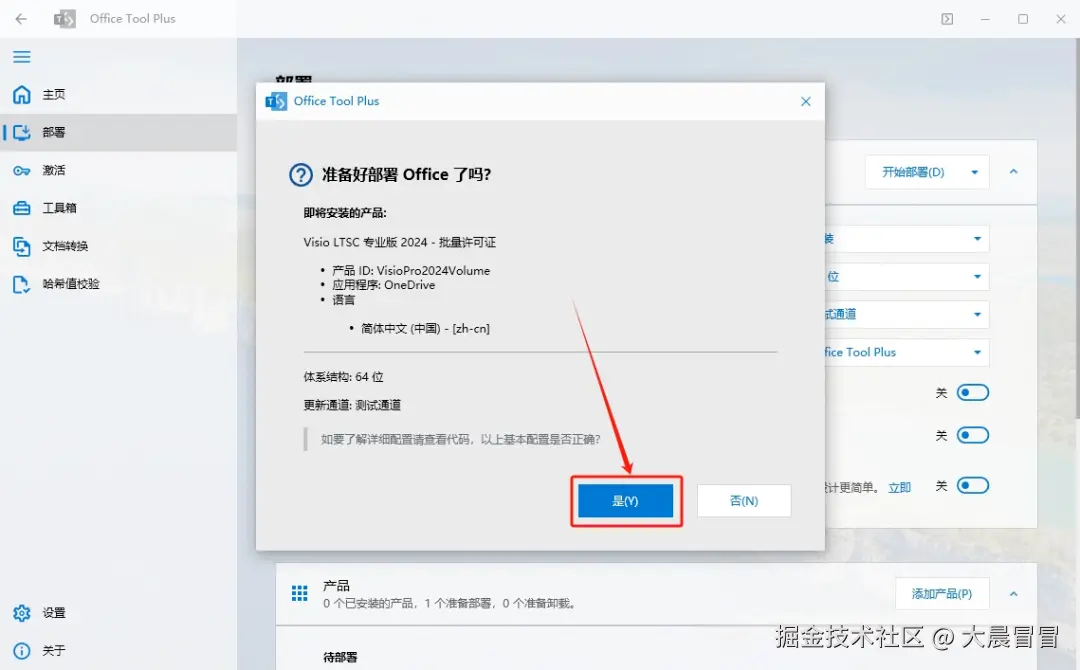Click the 主页 home icon

tap(22, 94)
